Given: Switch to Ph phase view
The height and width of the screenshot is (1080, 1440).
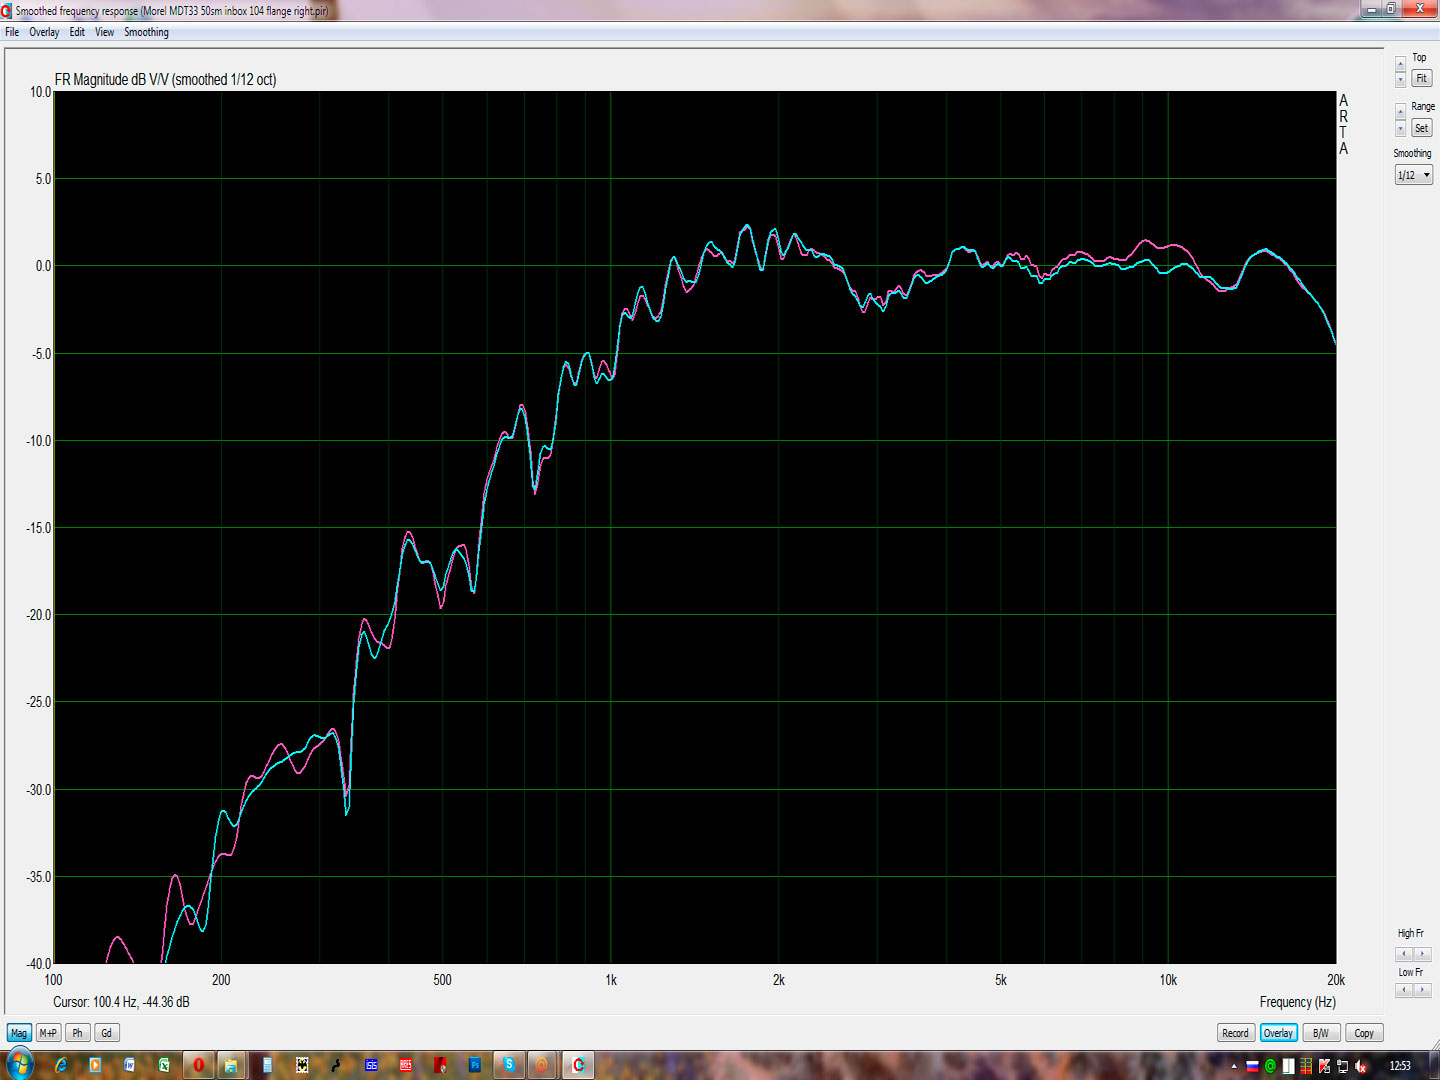Looking at the screenshot, I should (77, 1033).
